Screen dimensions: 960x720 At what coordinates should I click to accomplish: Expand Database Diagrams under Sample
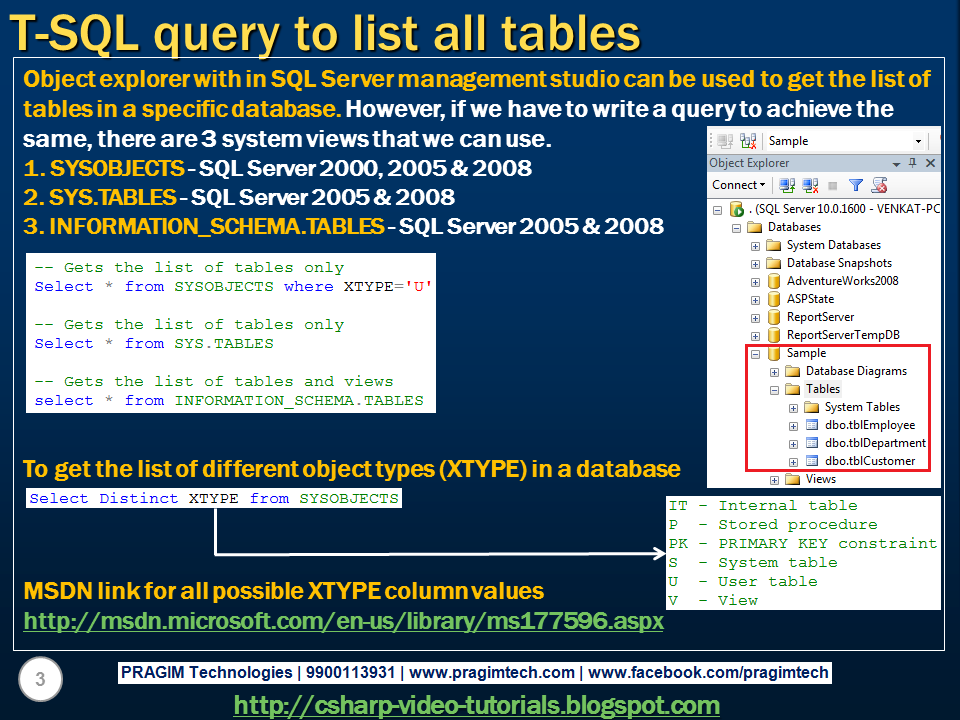pyautogui.click(x=774, y=372)
